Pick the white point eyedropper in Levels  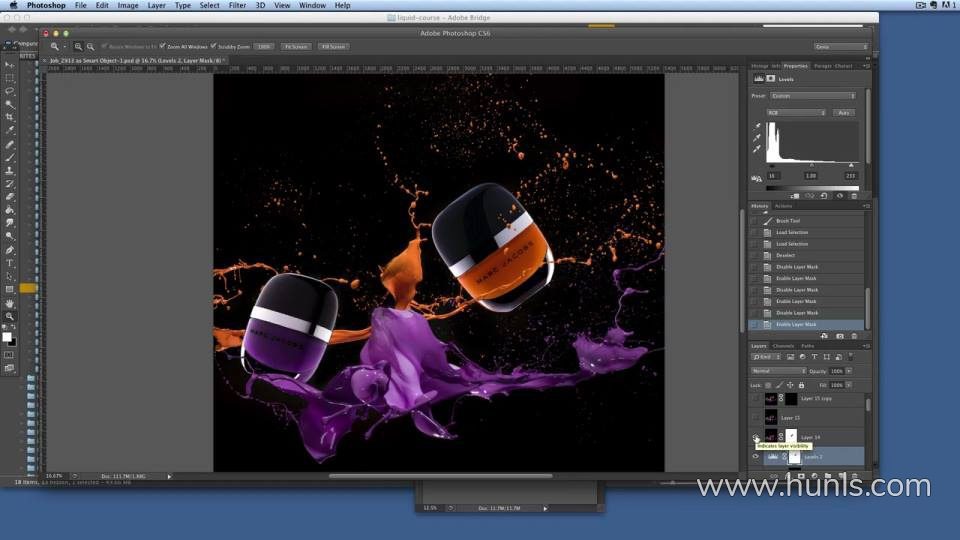click(x=757, y=149)
